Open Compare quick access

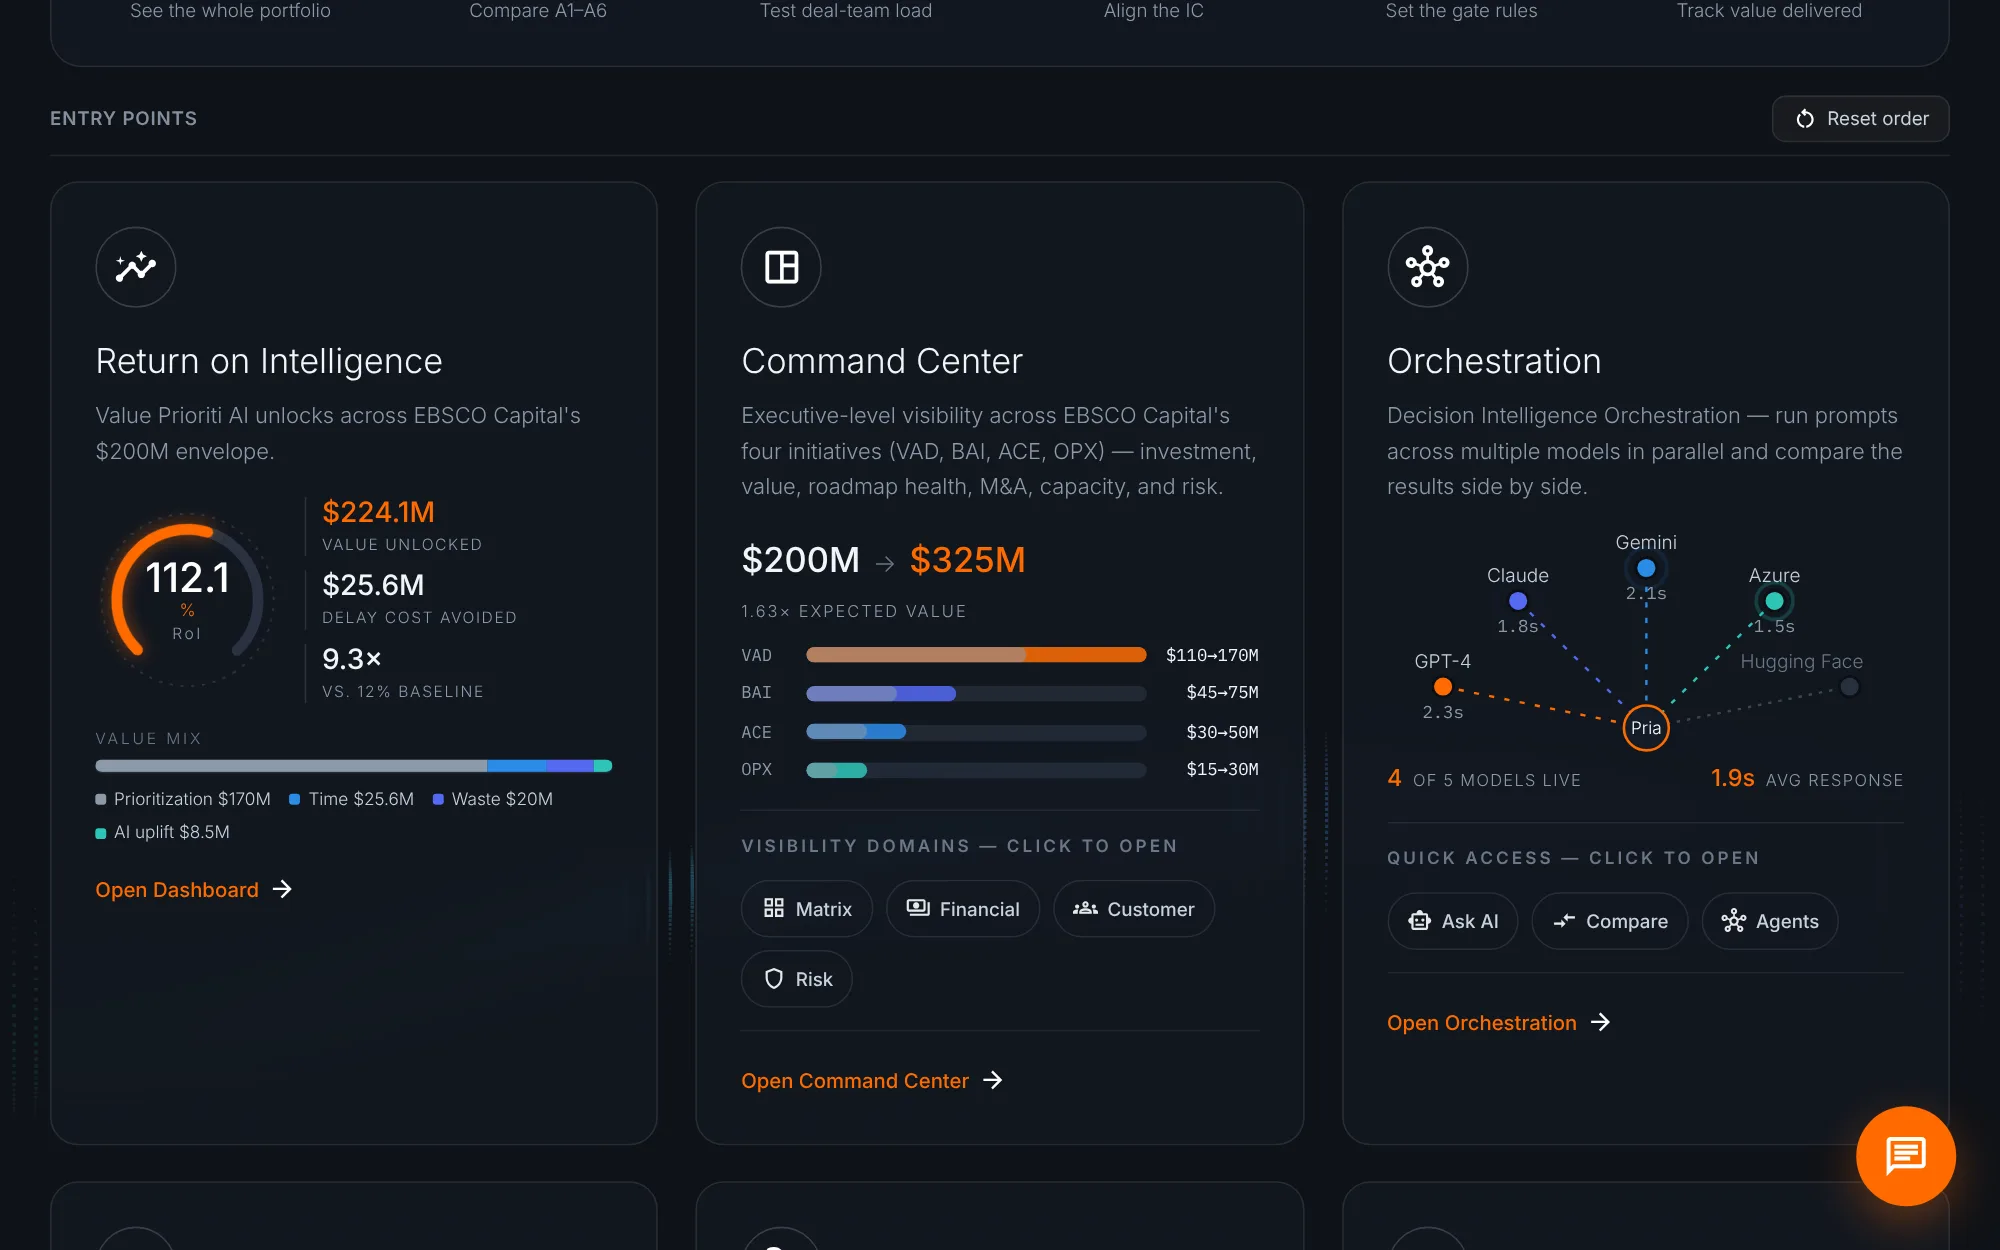1610,921
